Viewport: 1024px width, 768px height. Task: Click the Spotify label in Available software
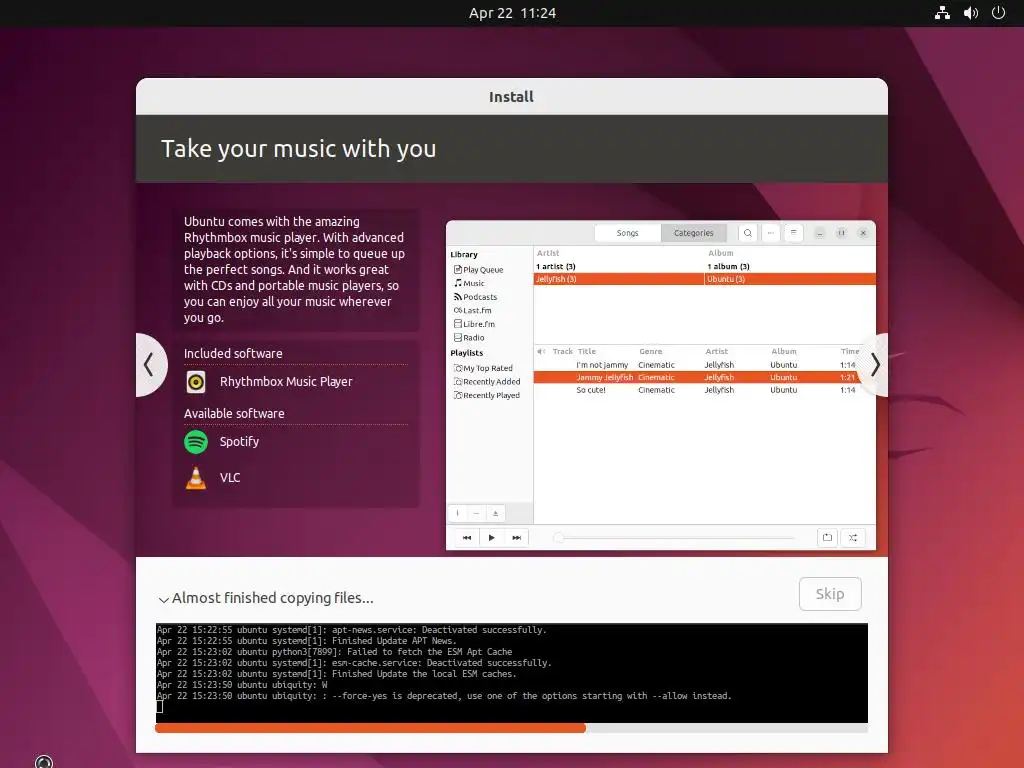(x=239, y=442)
